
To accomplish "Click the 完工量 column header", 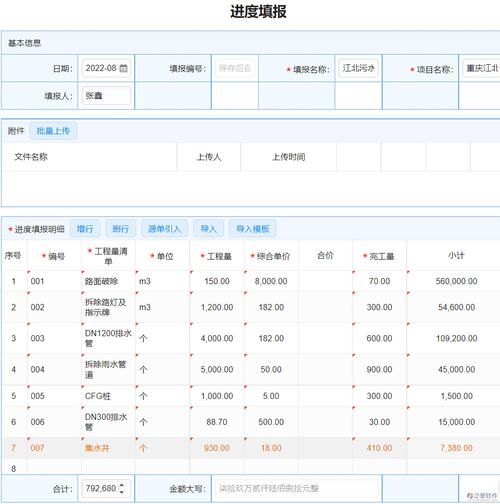I will click(379, 256).
